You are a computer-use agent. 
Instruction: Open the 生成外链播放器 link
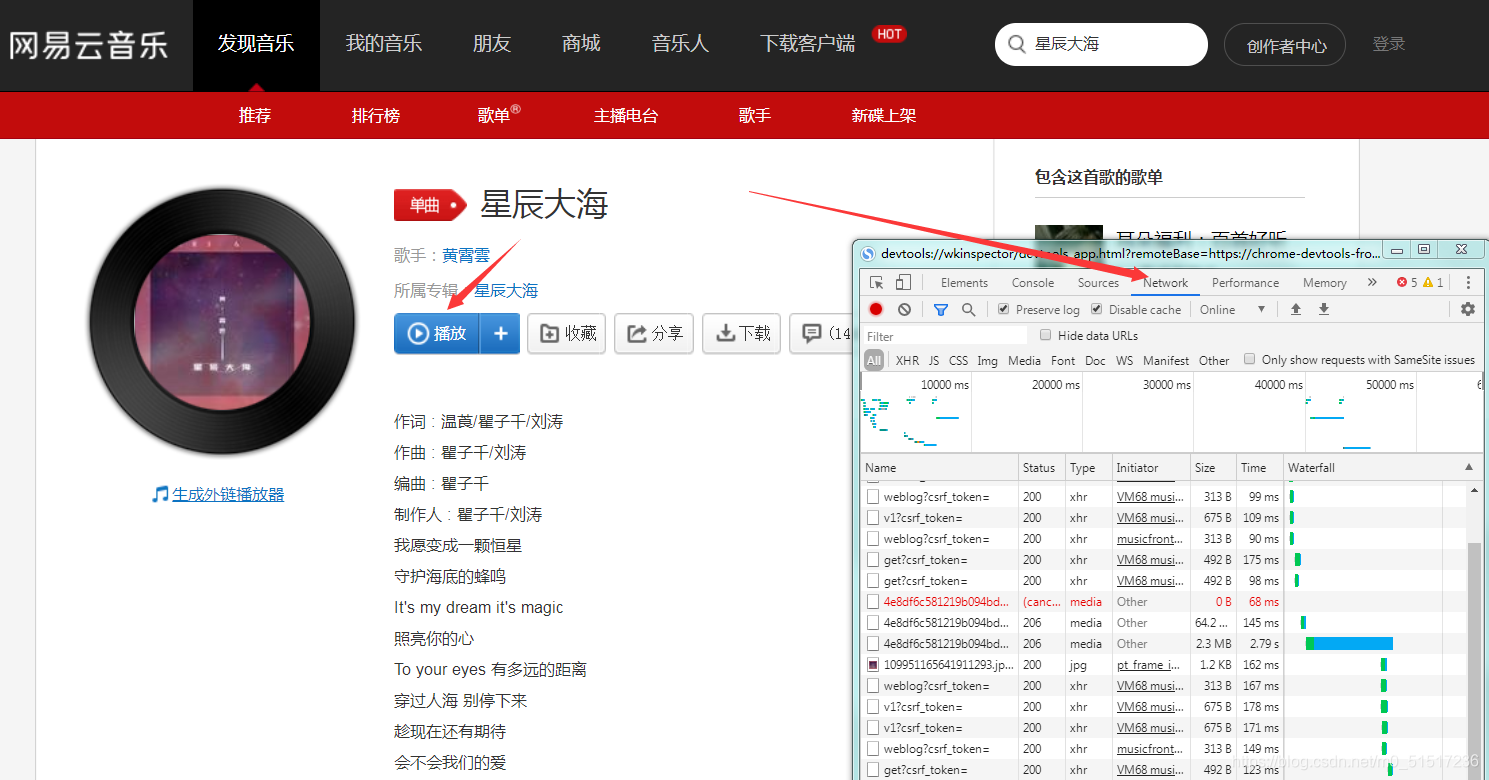[227, 493]
